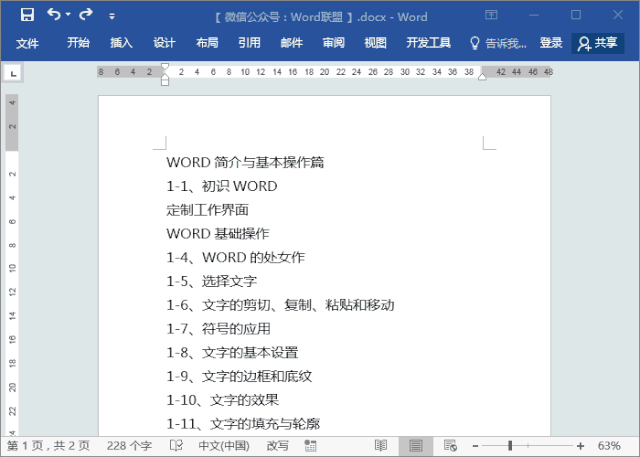
Task: Click the language 中文(中国) indicator
Action: click(x=224, y=446)
